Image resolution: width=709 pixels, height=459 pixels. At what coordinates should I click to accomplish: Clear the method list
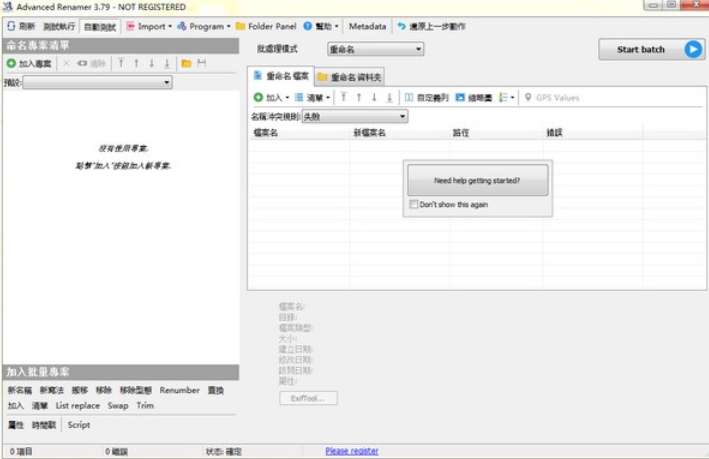pos(91,63)
